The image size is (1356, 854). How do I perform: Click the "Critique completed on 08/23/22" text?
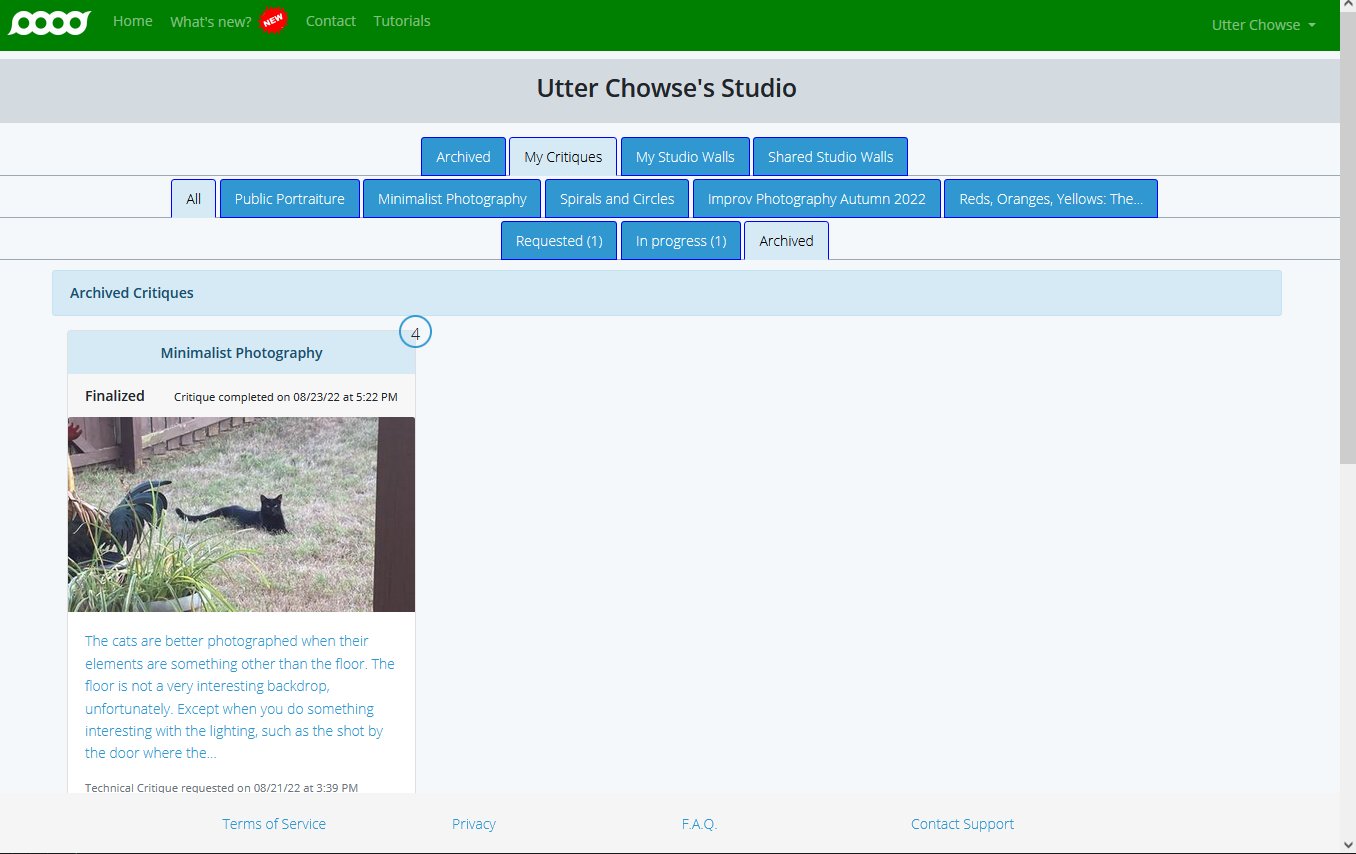(x=286, y=397)
